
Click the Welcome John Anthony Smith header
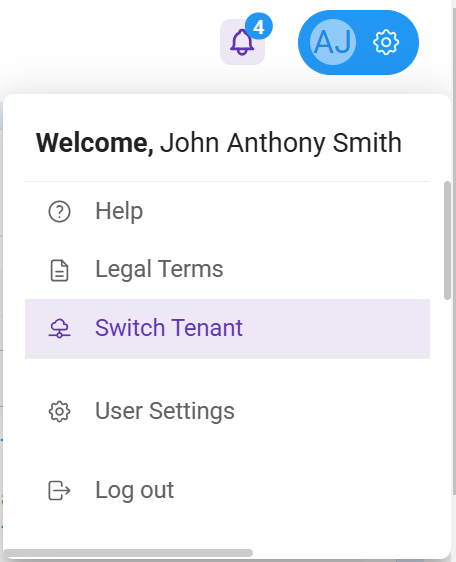[219, 143]
